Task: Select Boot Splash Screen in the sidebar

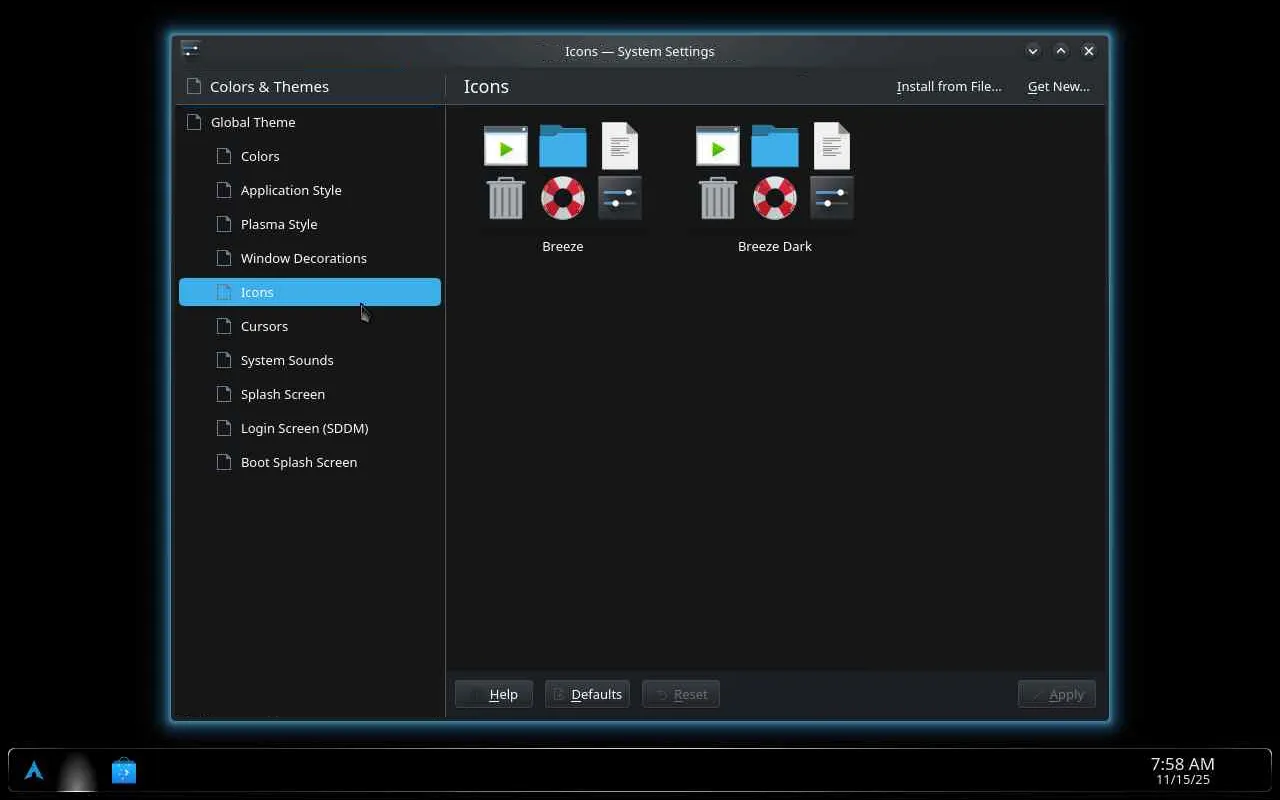Action: tap(310, 462)
